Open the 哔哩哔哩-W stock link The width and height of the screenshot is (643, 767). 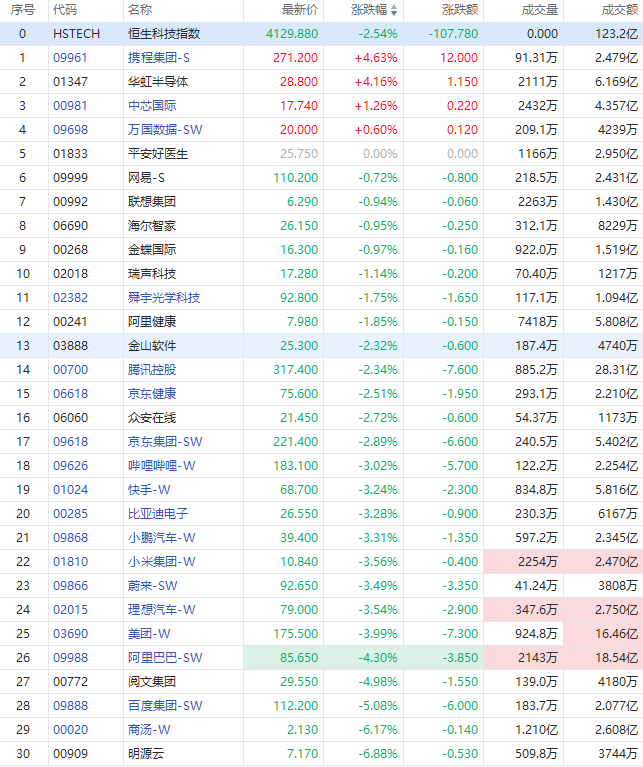coord(161,465)
